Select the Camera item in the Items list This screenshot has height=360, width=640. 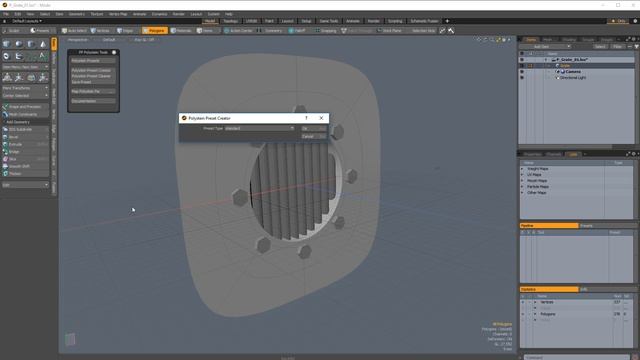573,71
